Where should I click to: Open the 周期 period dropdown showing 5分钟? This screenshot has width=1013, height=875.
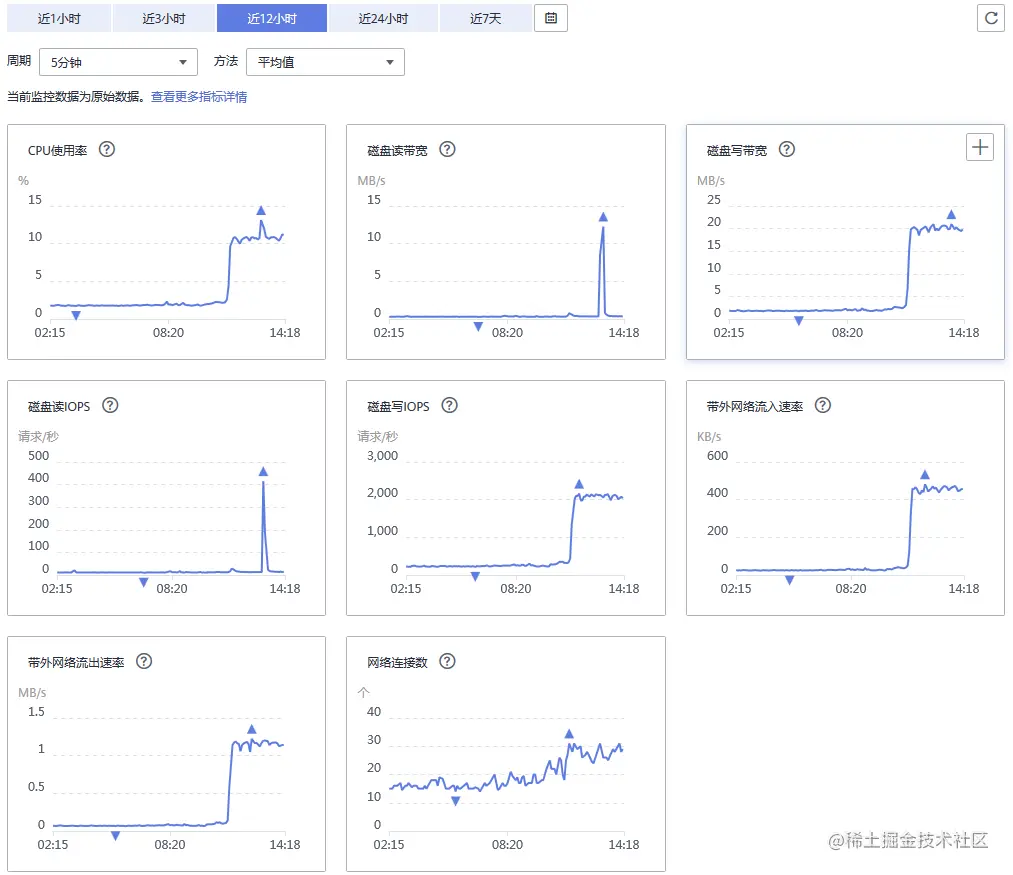pyautogui.click(x=118, y=62)
